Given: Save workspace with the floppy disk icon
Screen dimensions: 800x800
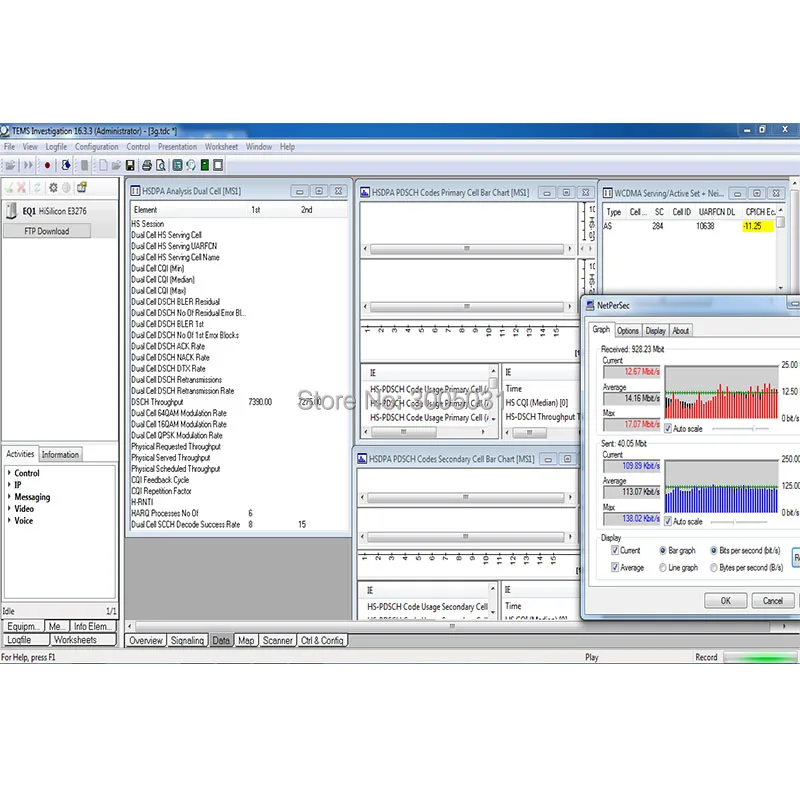Looking at the screenshot, I should 130,165.
